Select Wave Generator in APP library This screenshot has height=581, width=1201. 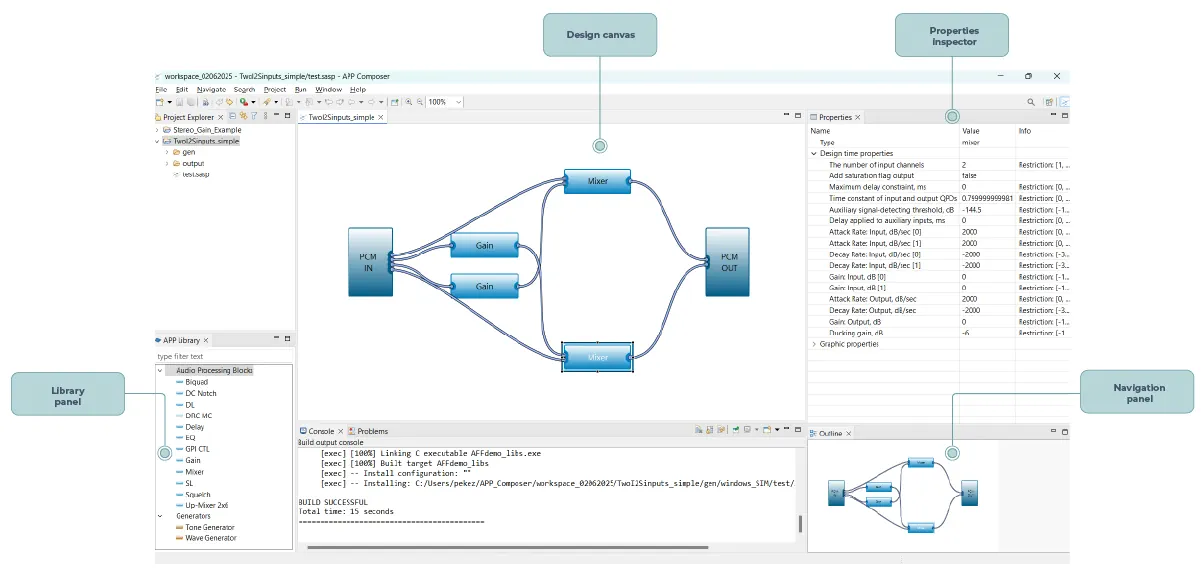point(211,538)
